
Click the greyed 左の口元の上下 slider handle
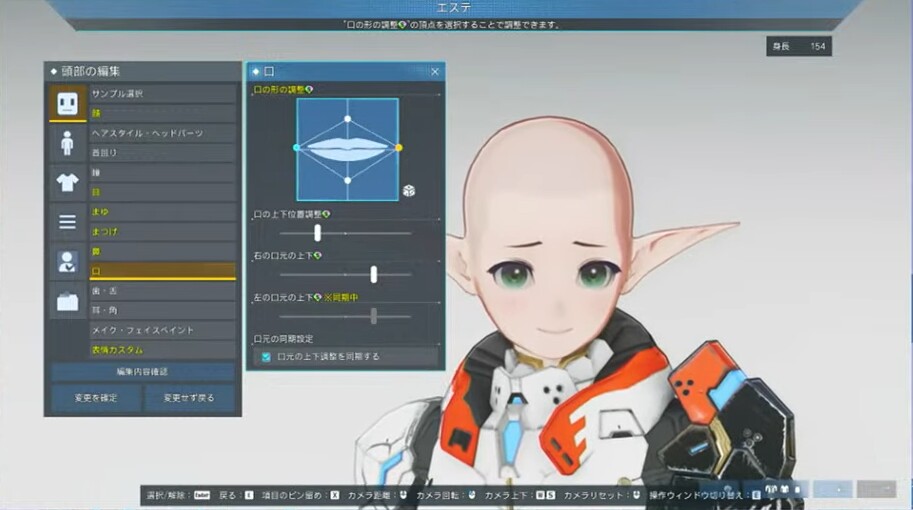coord(374,316)
